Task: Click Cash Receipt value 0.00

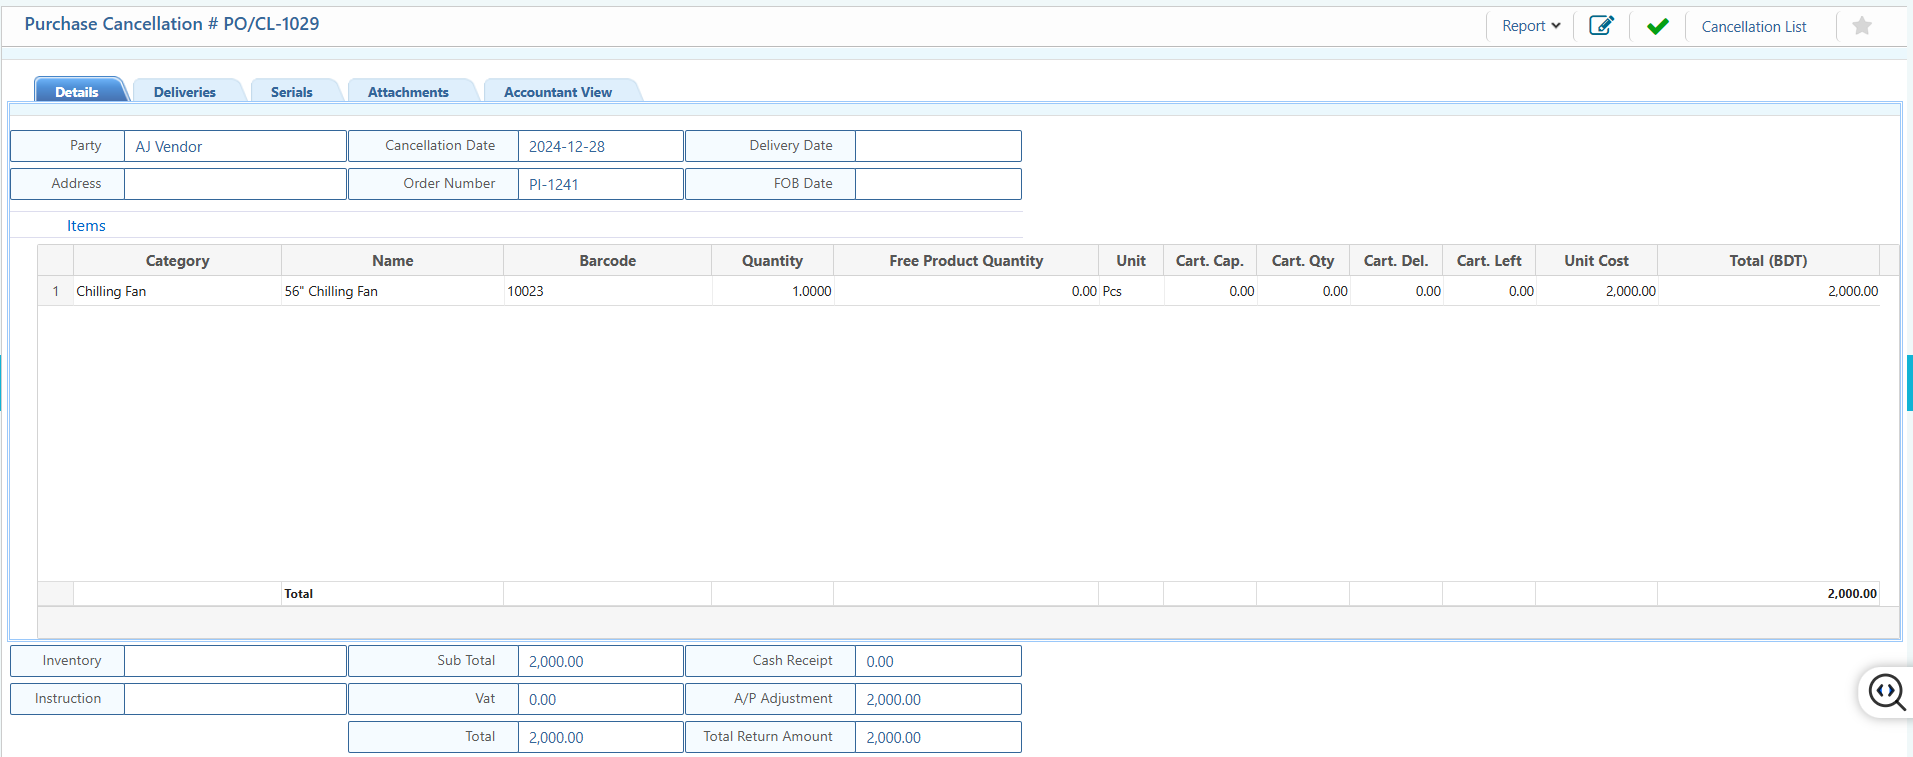Action: click(x=938, y=661)
